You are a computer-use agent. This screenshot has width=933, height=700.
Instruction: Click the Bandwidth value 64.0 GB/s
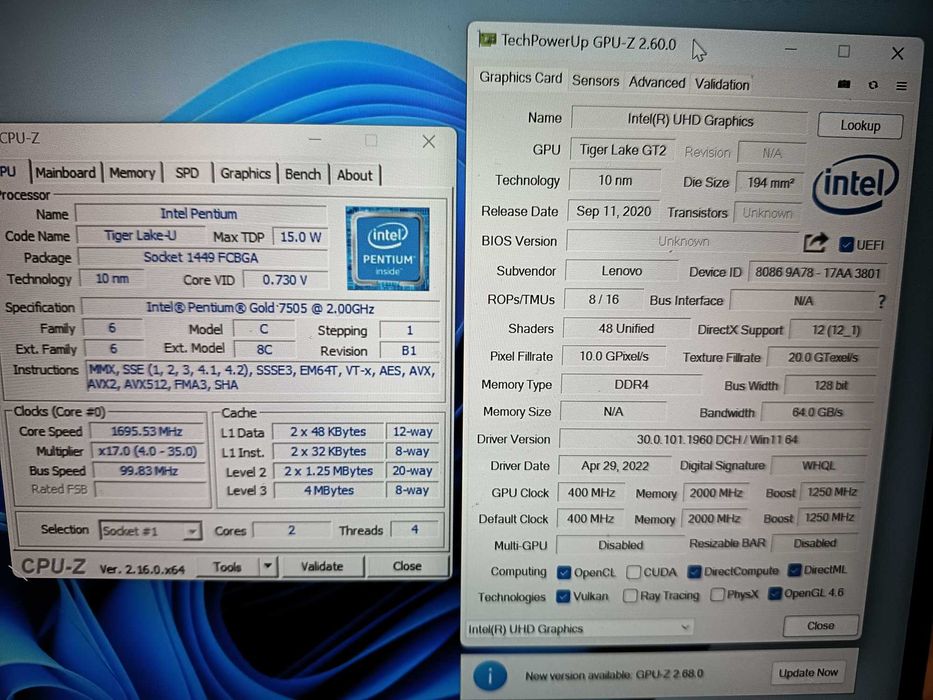click(x=817, y=412)
